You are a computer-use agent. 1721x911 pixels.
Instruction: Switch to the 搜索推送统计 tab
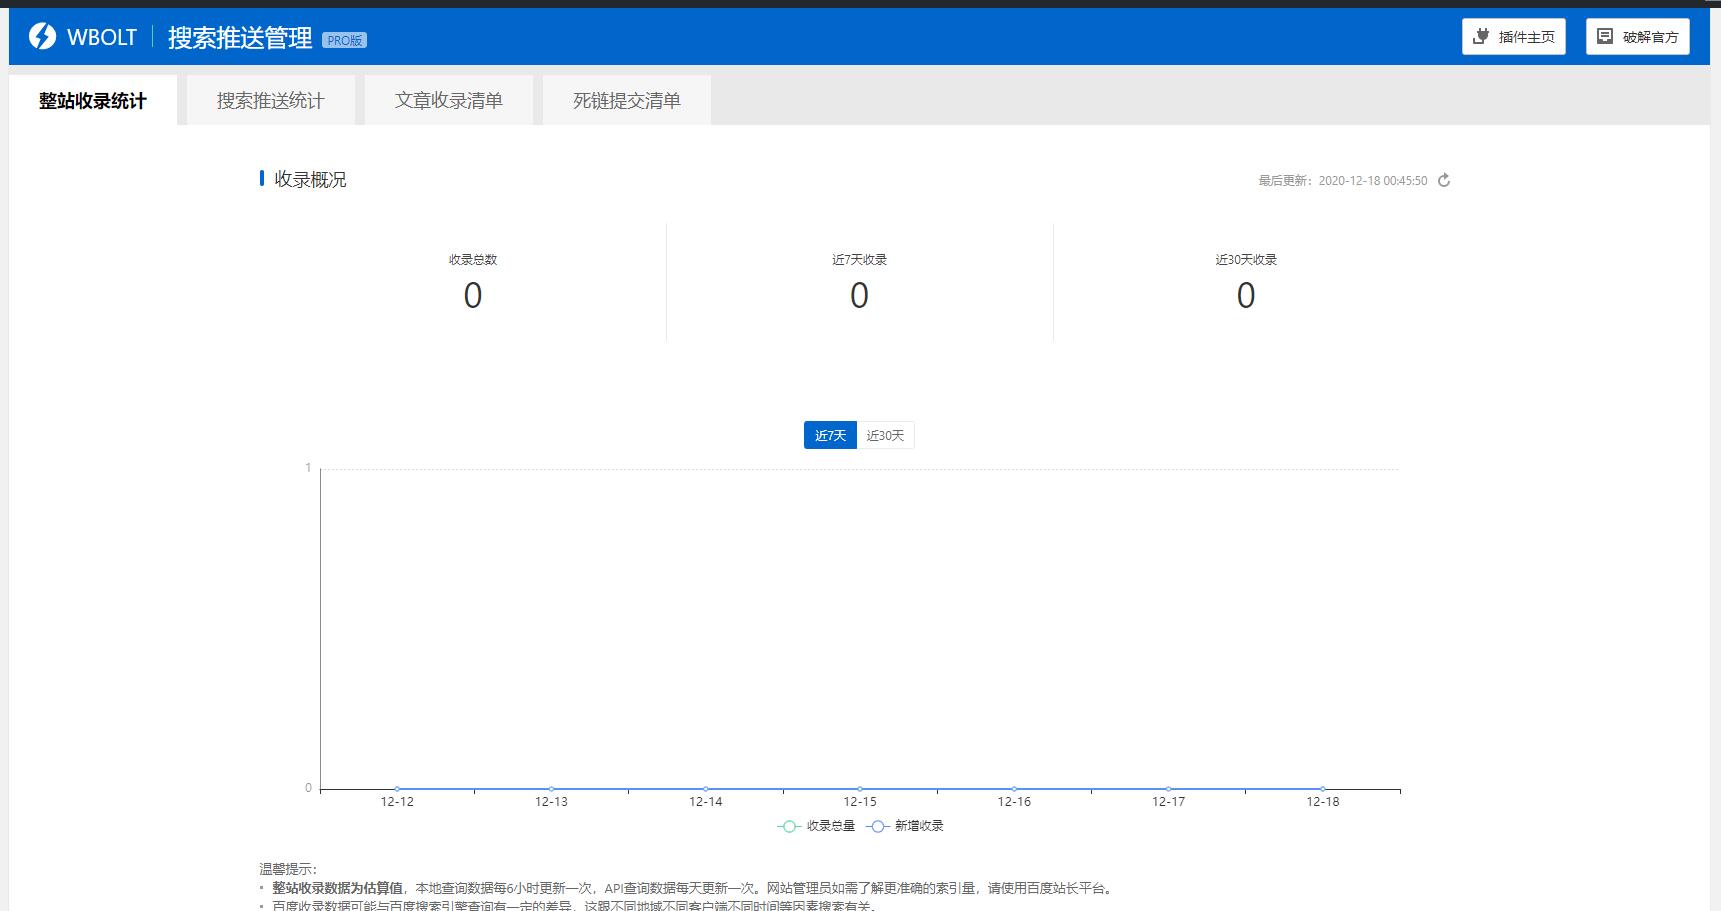pyautogui.click(x=270, y=99)
